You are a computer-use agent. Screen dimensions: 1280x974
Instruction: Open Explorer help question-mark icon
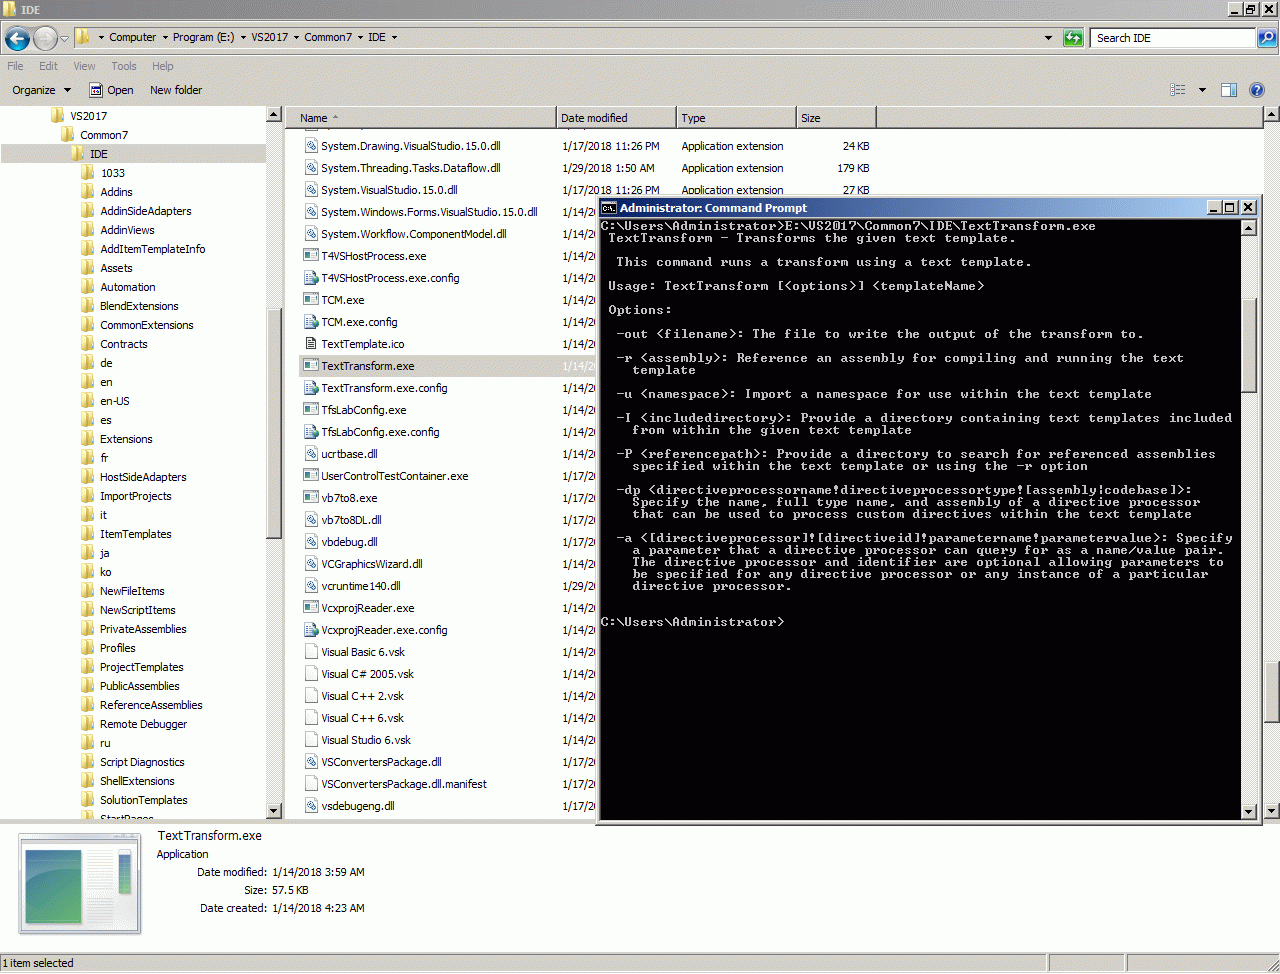point(1257,90)
